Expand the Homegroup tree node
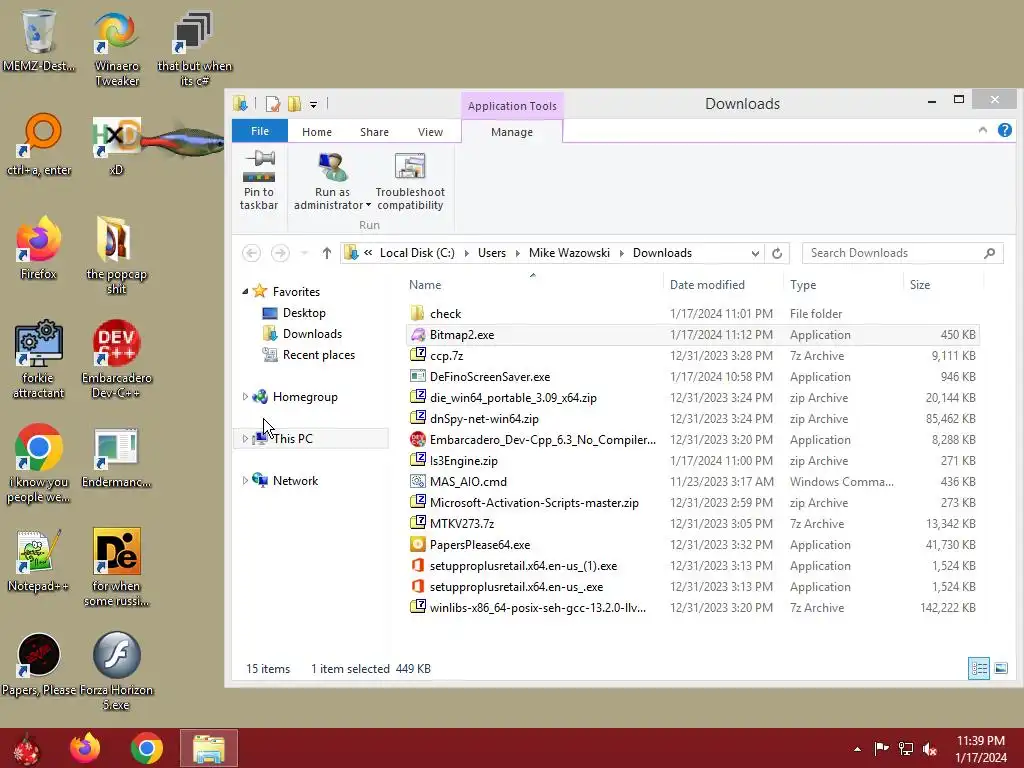The width and height of the screenshot is (1024, 768). click(x=246, y=396)
